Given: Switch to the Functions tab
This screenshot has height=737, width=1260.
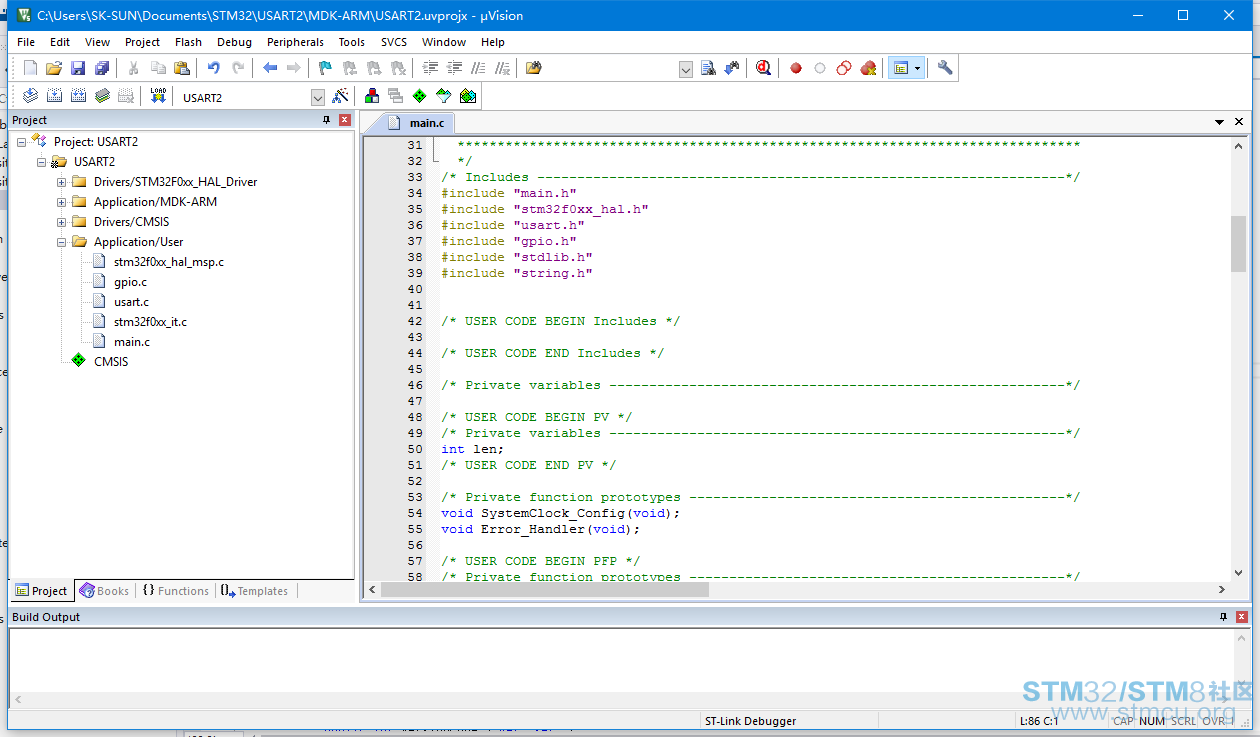Looking at the screenshot, I should pyautogui.click(x=175, y=591).
